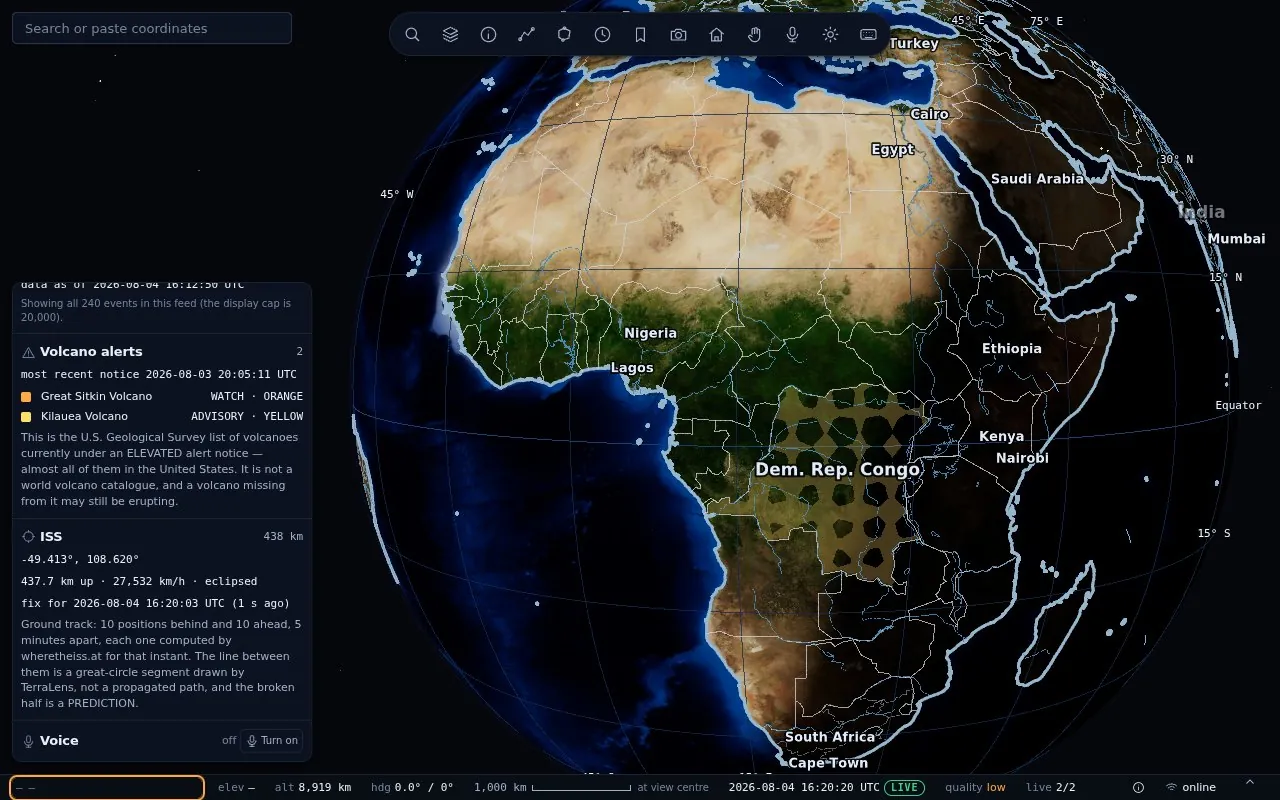Click the Voice section microphone icon
Image resolution: width=1280 pixels, height=800 pixels.
28,741
